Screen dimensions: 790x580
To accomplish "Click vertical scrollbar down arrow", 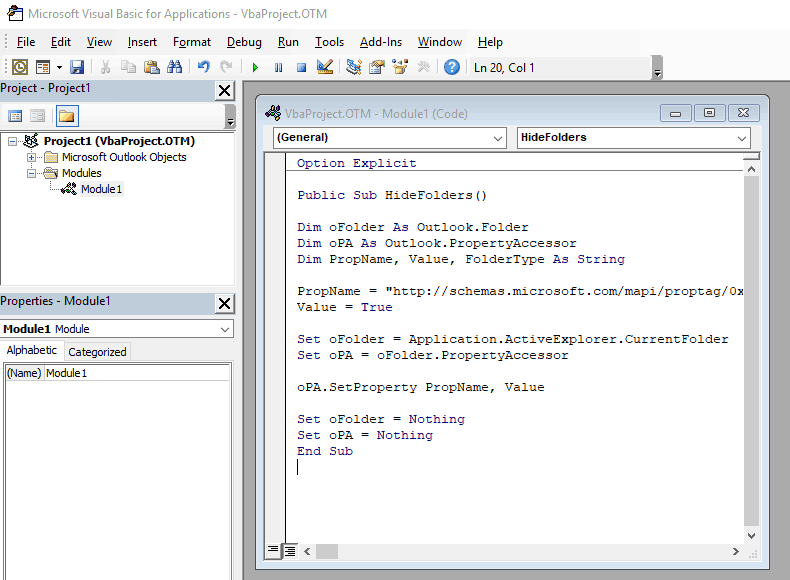I will (751, 536).
